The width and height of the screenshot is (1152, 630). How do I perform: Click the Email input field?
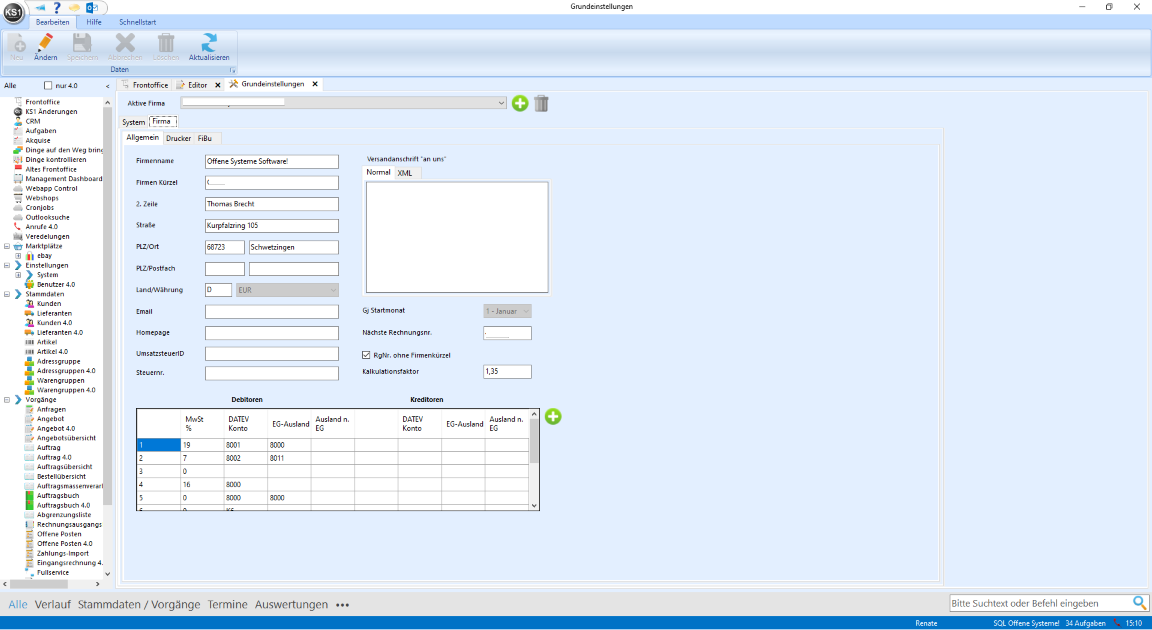(271, 312)
